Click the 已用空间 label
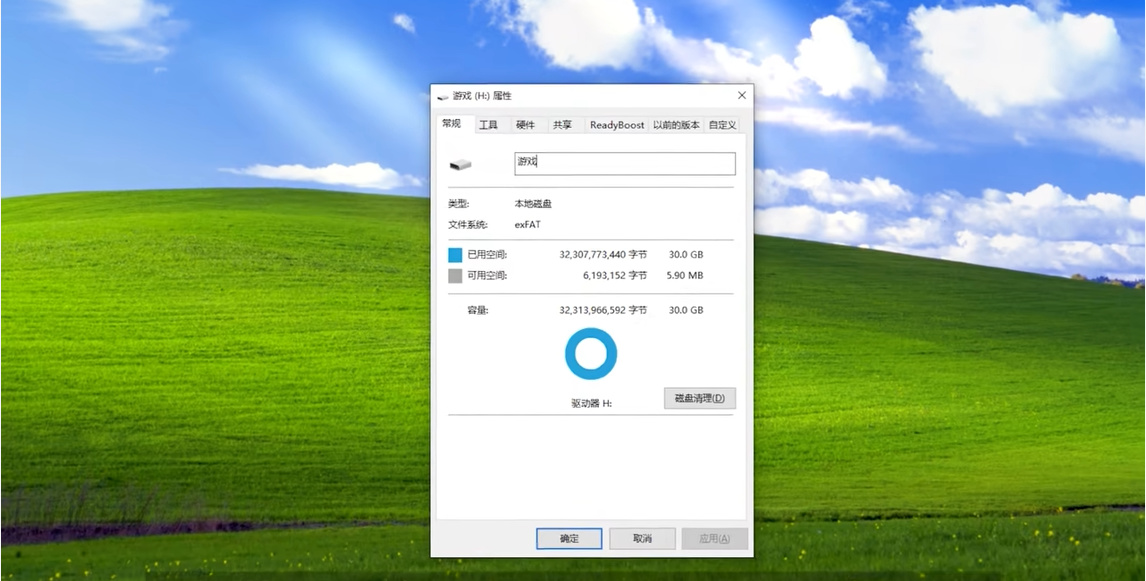Screen dimensions: 1146x581 coord(487,255)
